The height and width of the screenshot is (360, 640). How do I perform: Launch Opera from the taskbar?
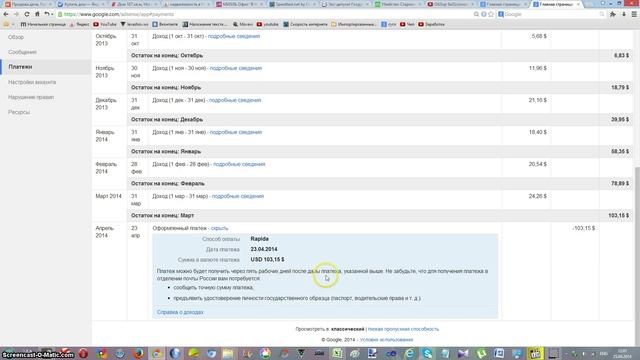click(83, 353)
